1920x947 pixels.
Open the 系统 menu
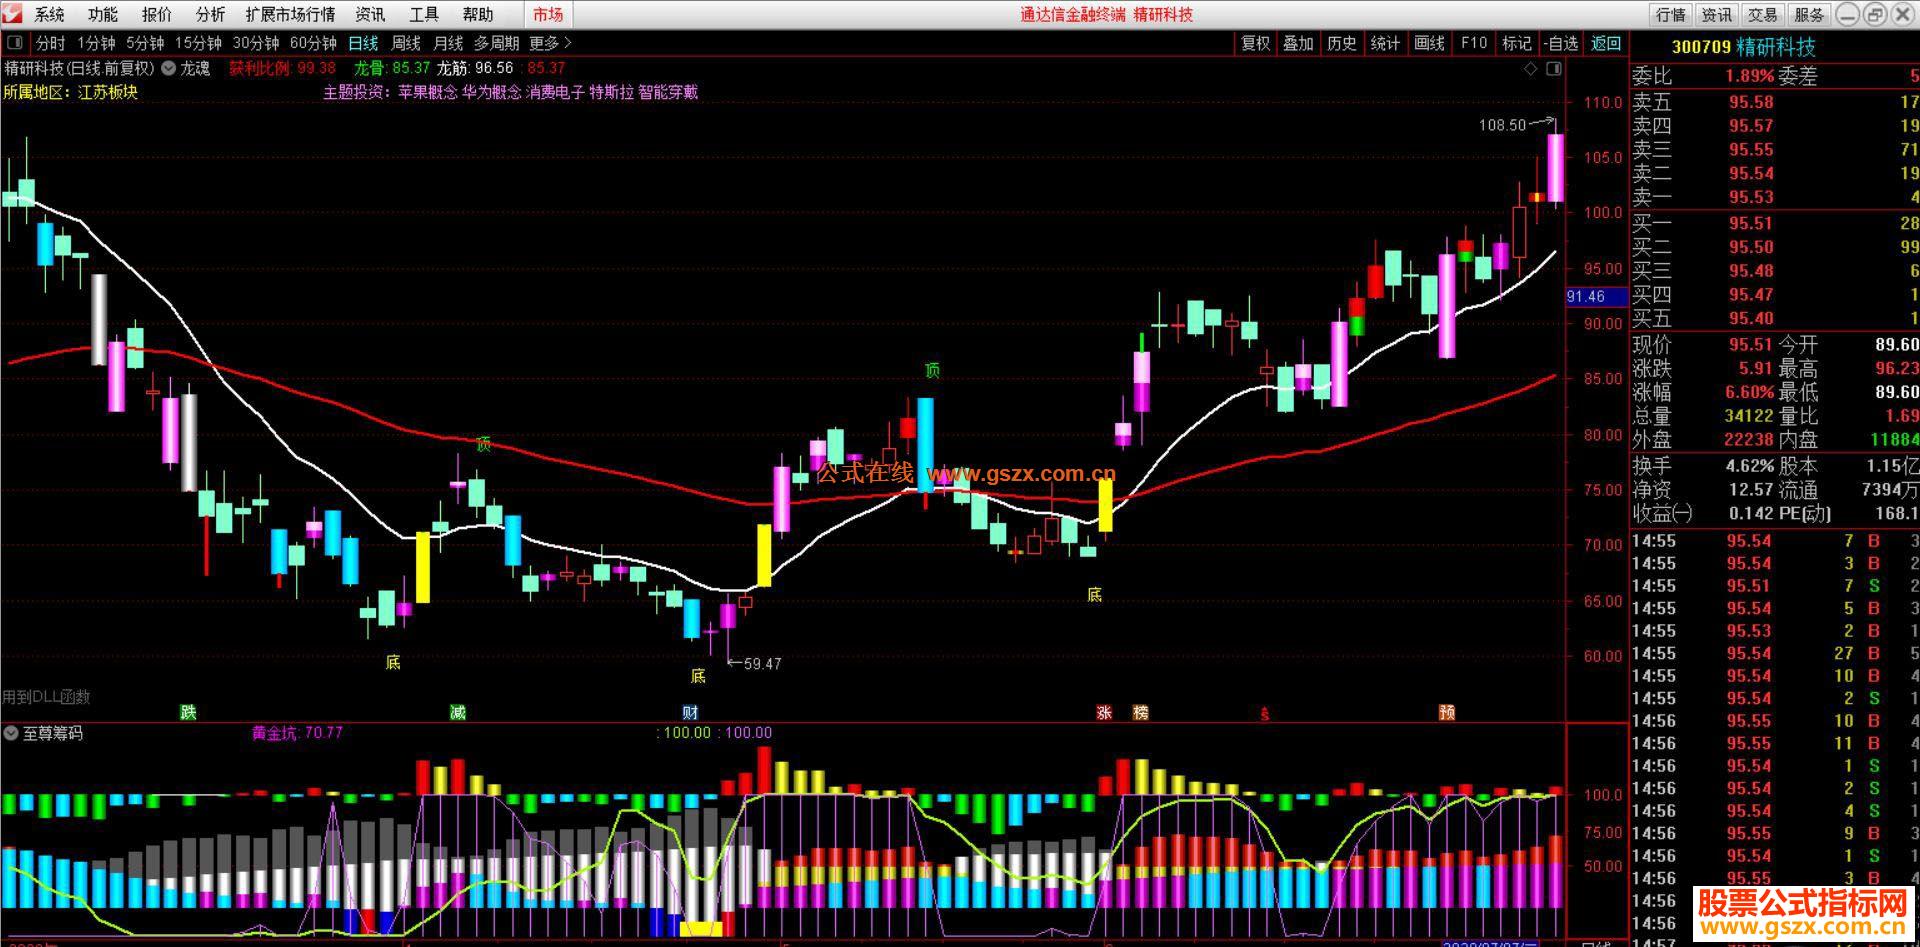point(49,15)
